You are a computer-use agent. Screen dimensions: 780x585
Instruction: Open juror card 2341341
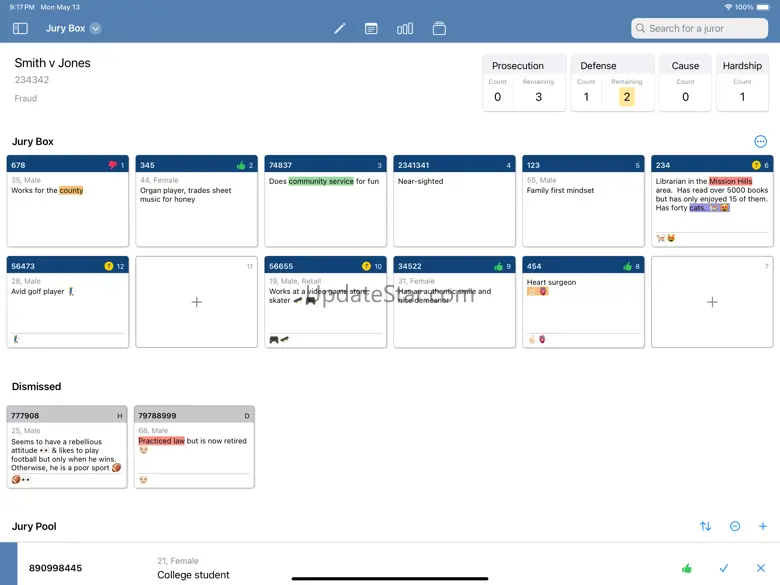(454, 201)
